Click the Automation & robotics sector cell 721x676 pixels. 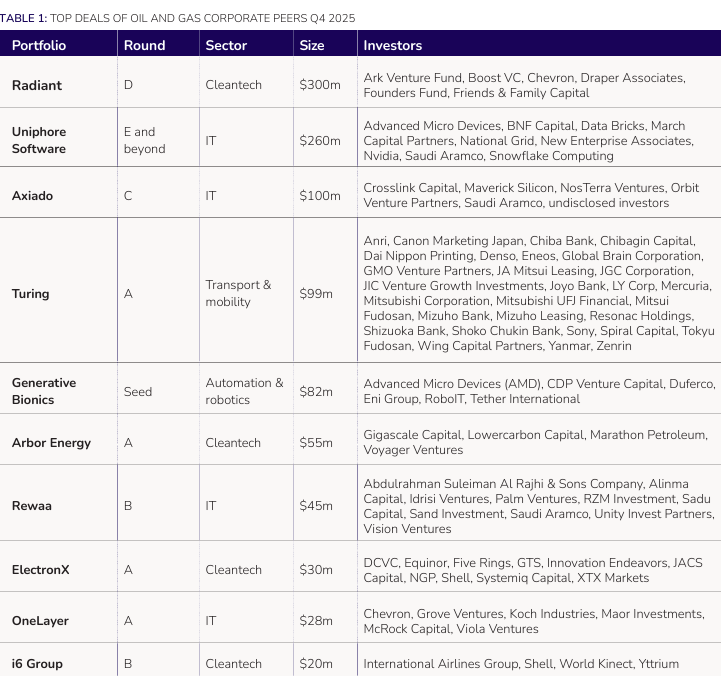click(244, 391)
